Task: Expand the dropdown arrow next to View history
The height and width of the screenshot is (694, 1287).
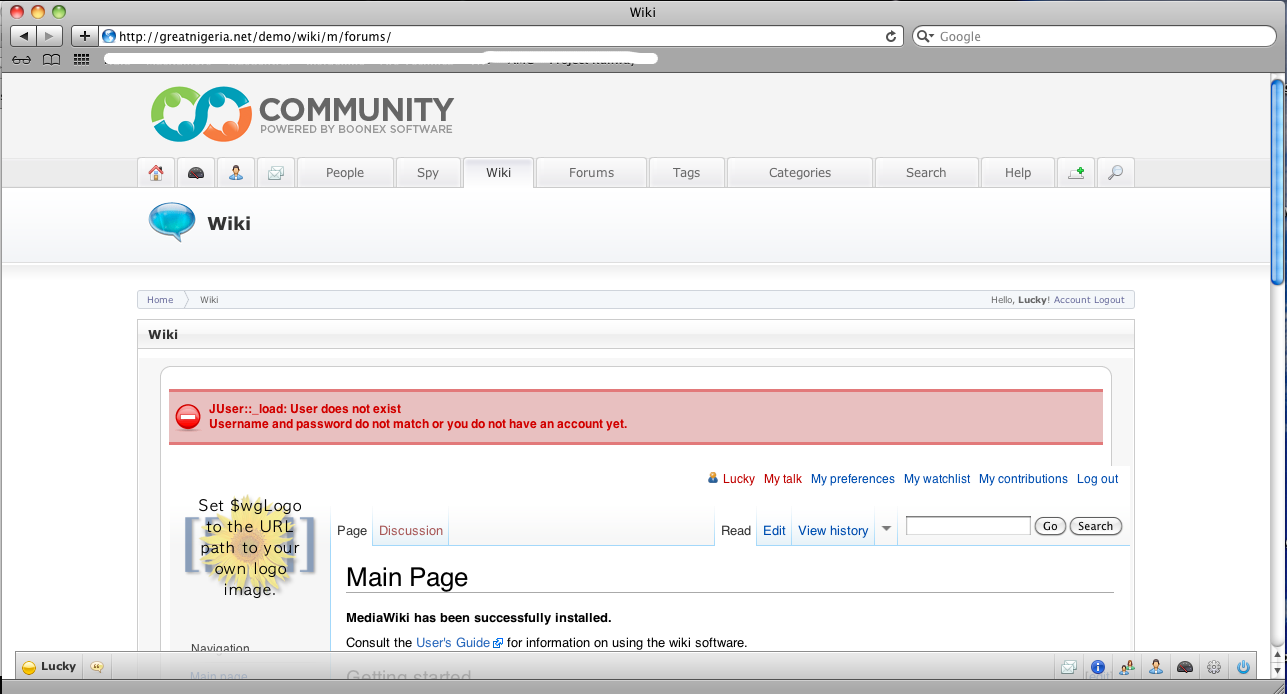Action: (886, 530)
